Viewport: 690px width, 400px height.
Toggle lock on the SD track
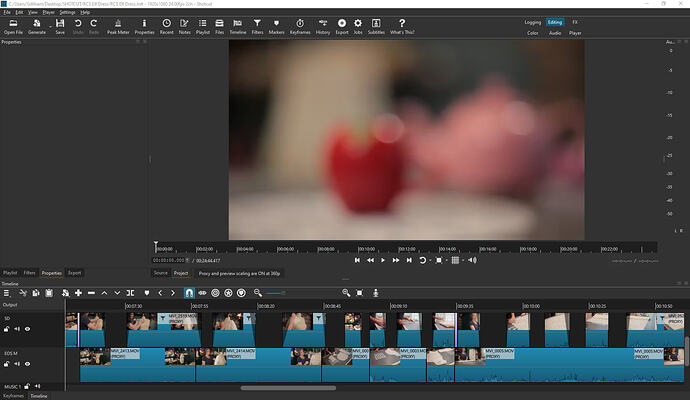7,329
